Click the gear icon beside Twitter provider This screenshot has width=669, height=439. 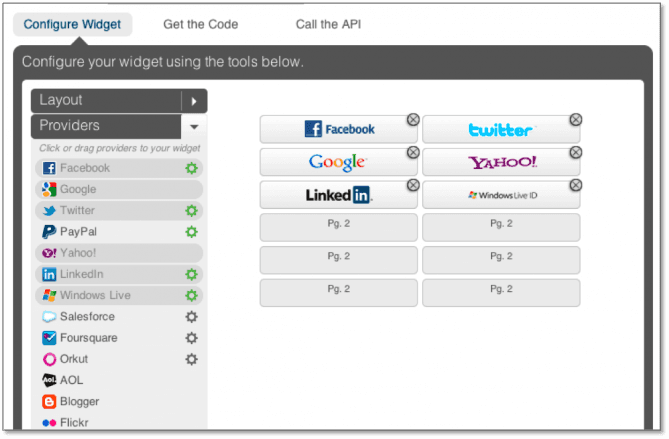tap(192, 211)
